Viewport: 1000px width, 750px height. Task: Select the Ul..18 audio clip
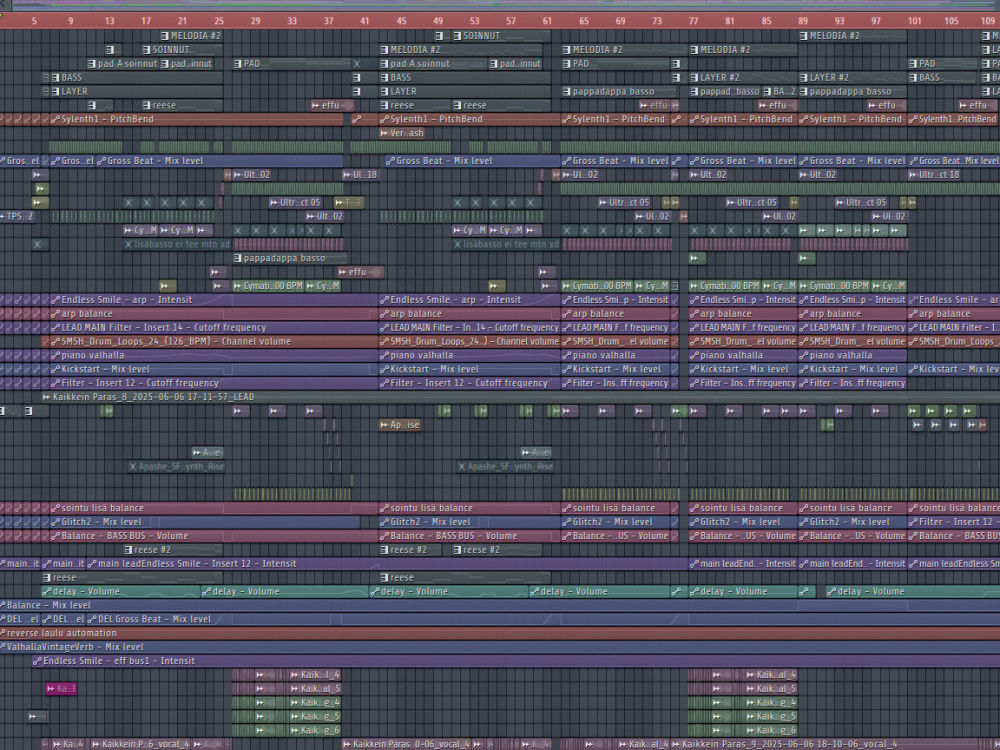point(360,175)
